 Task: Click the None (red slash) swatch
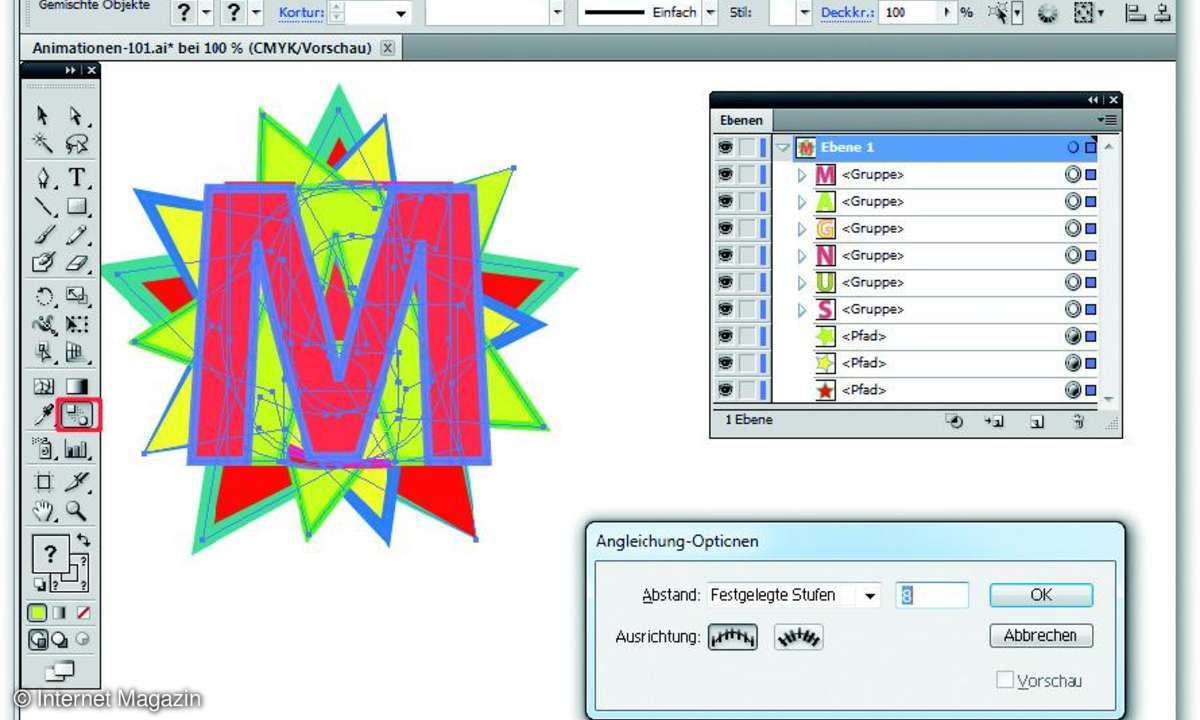click(83, 612)
